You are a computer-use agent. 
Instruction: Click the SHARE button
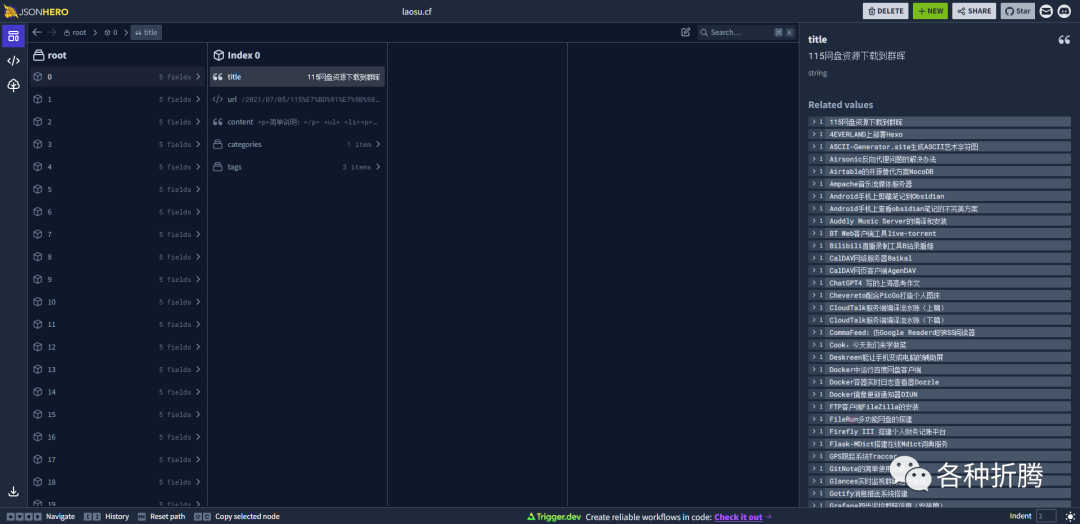(974, 11)
